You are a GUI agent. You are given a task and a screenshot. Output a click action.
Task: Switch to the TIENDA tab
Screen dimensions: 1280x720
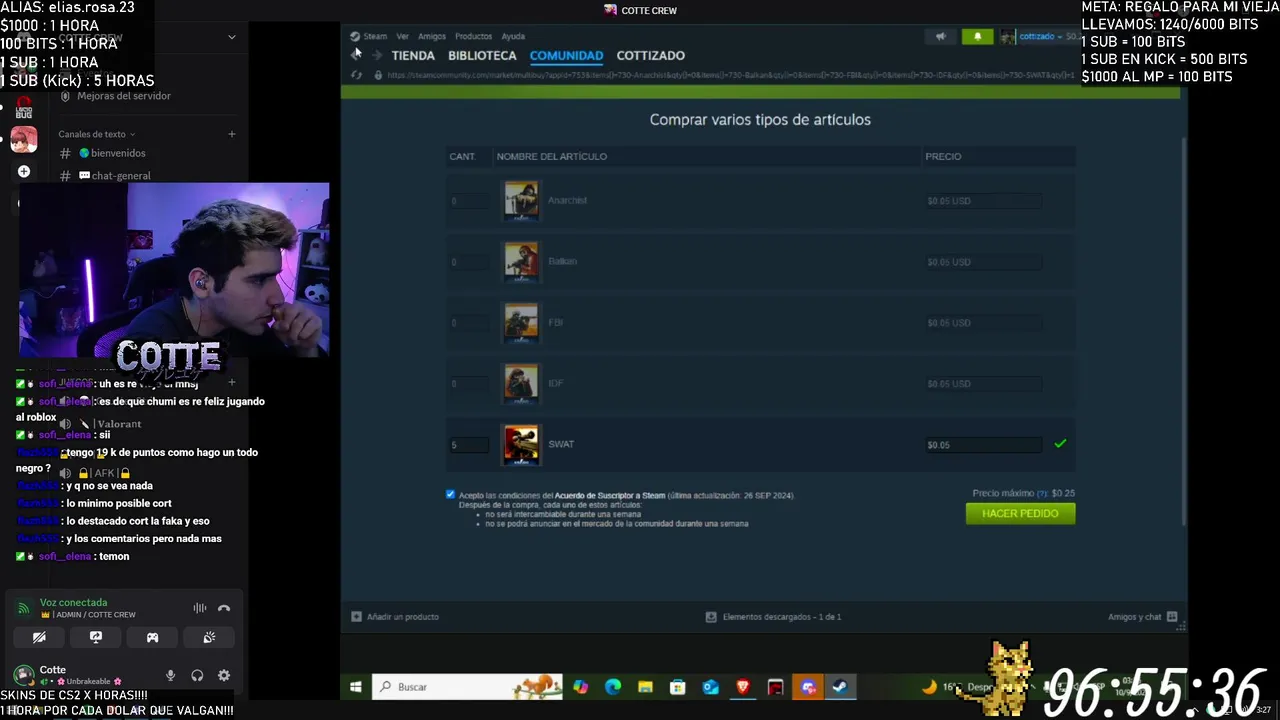(x=413, y=55)
